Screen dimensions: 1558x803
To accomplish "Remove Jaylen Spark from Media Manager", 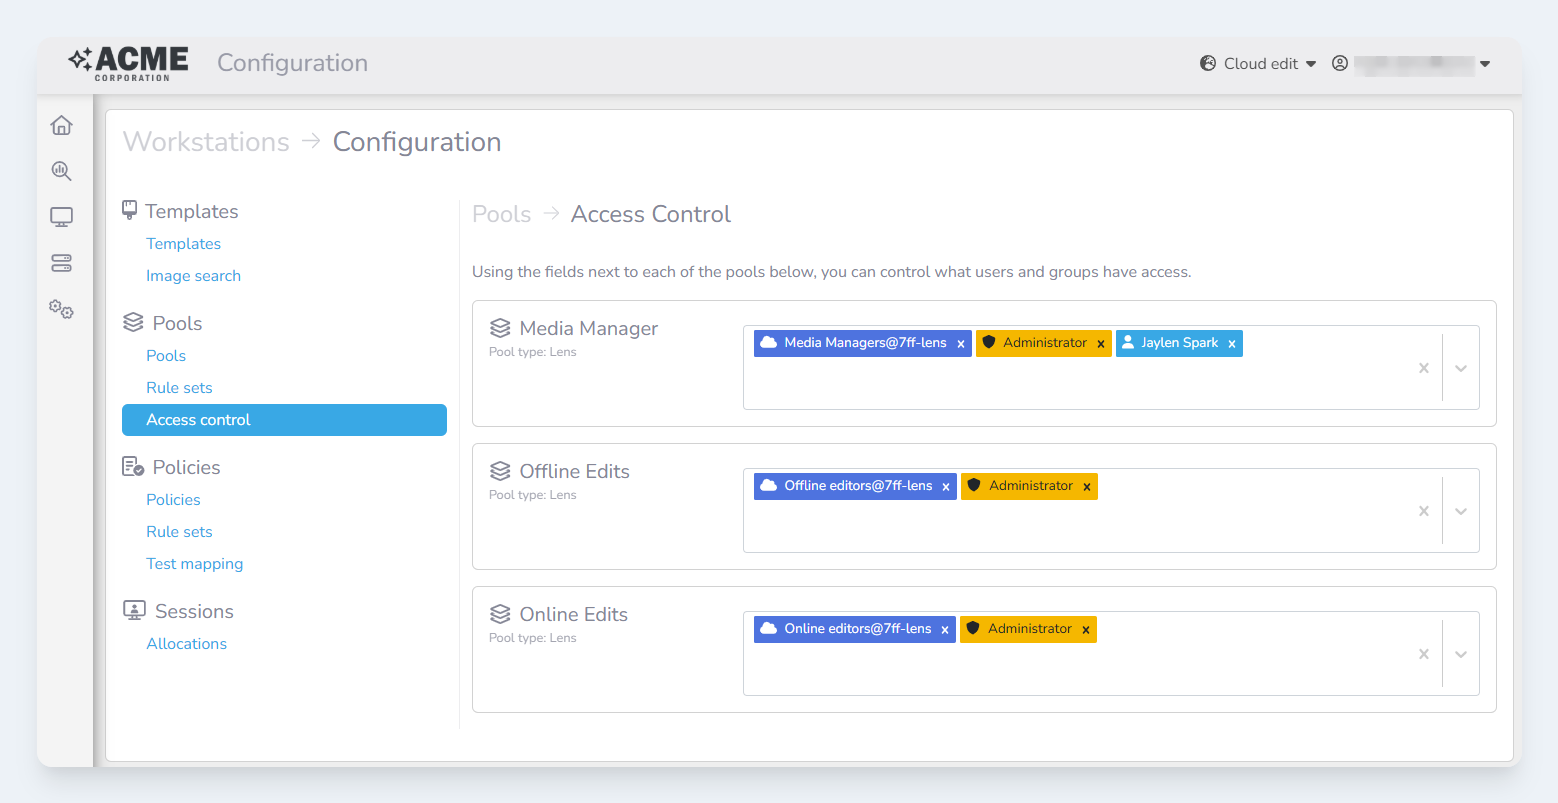I will [1232, 344].
